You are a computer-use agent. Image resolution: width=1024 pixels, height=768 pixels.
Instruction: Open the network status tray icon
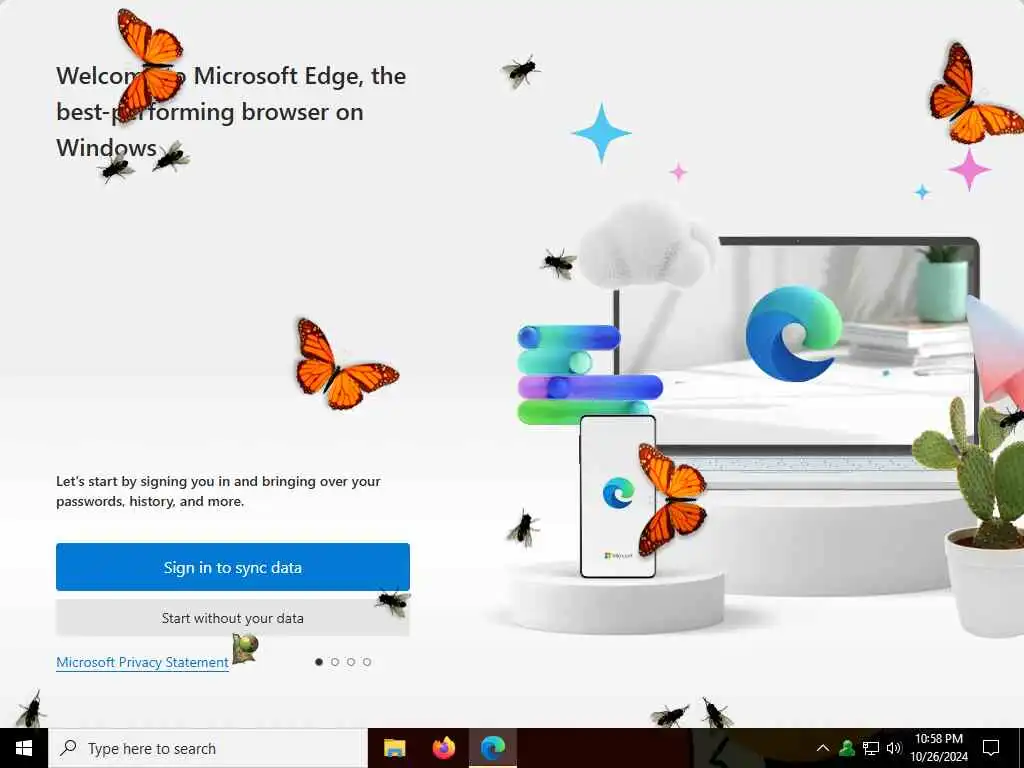click(x=871, y=748)
